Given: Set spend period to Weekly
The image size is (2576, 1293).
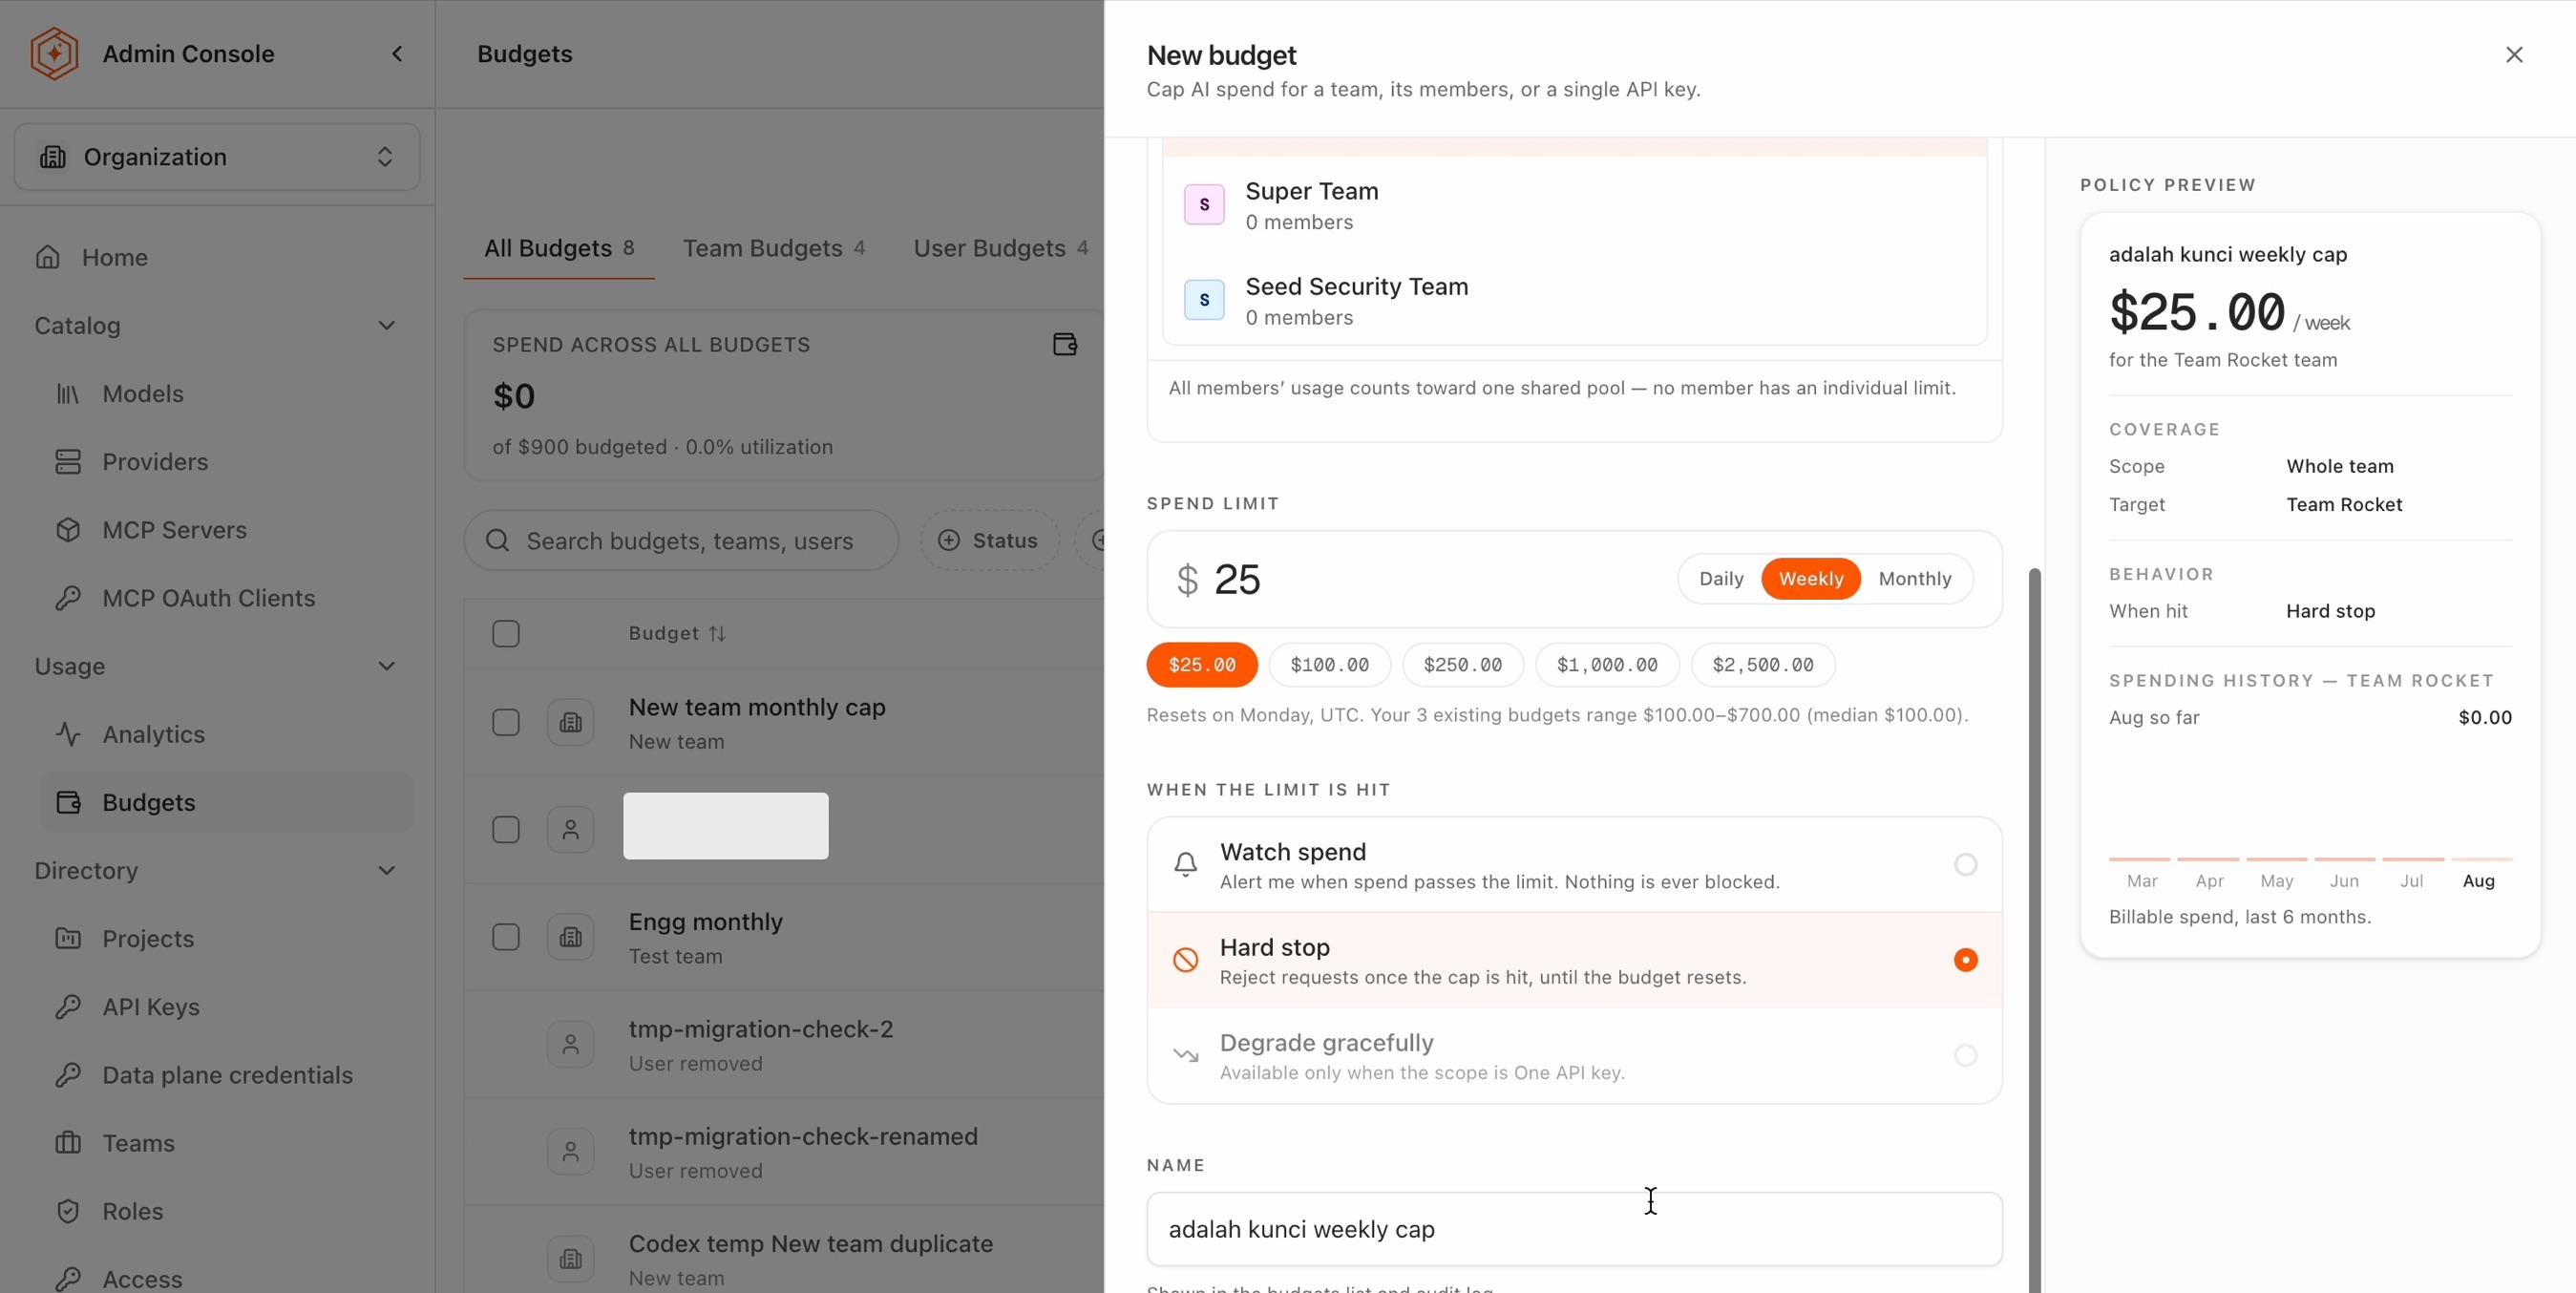Looking at the screenshot, I should click(x=1810, y=578).
